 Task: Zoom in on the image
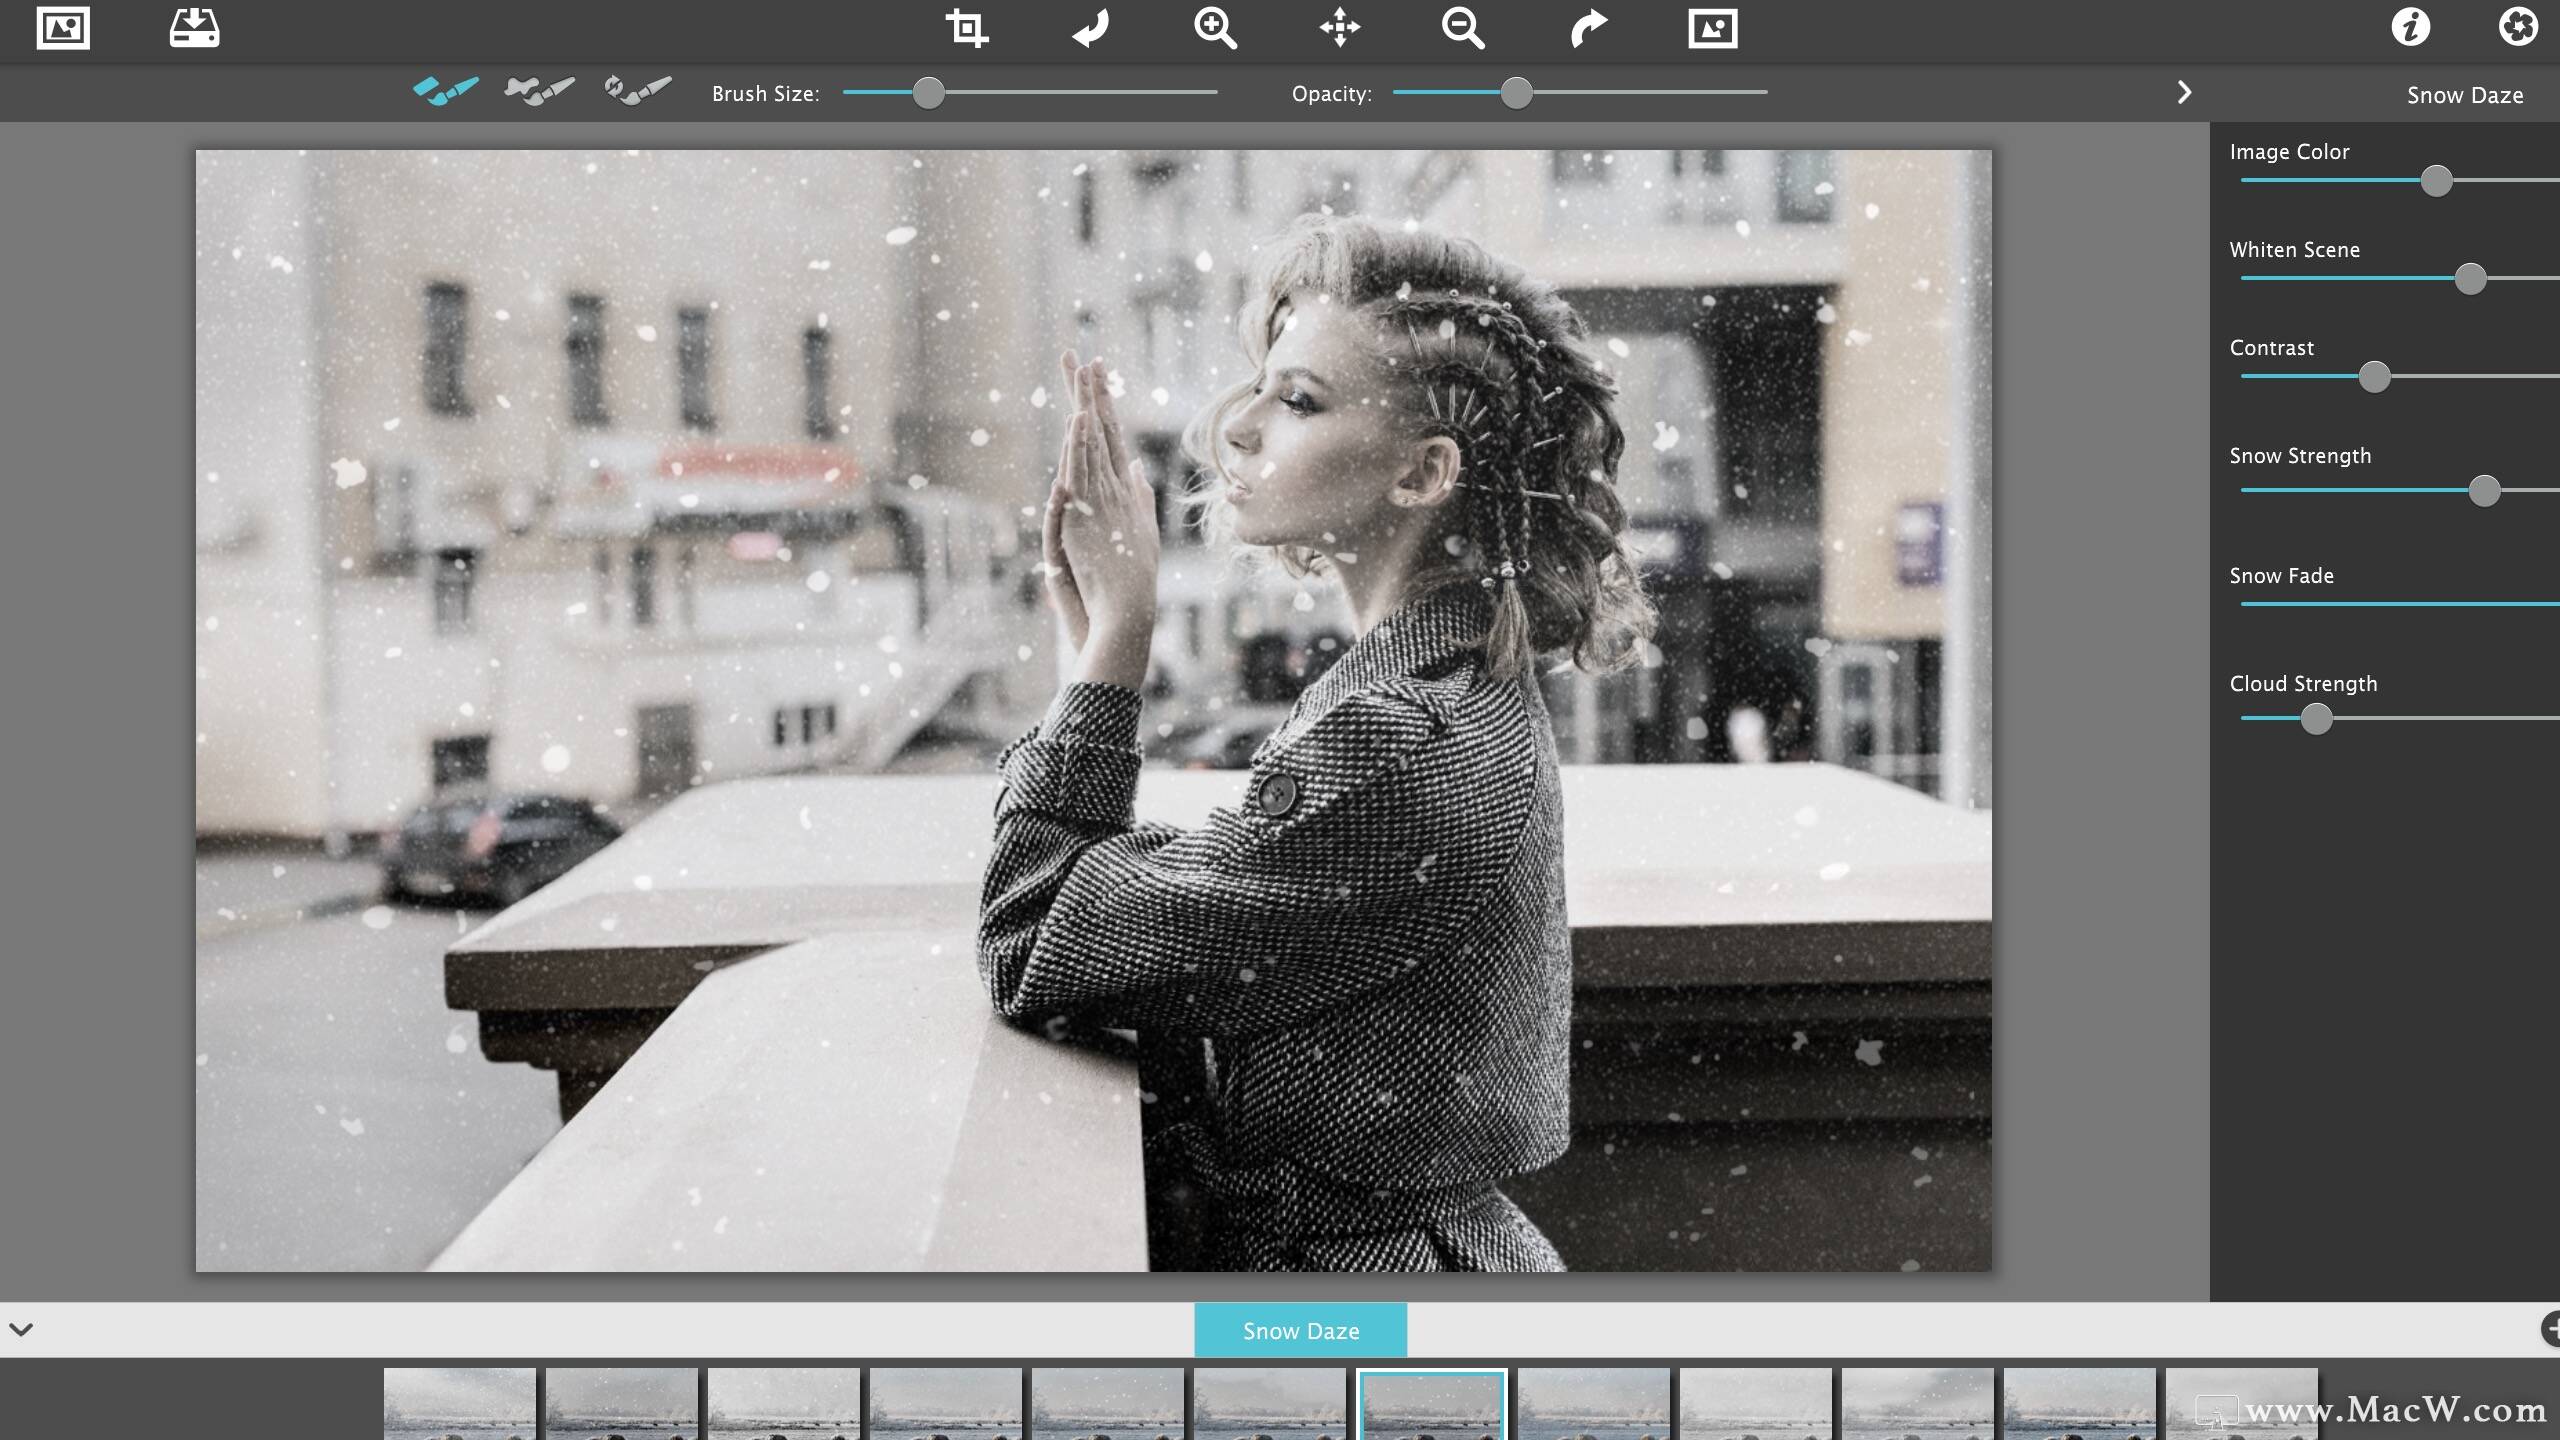[1215, 28]
